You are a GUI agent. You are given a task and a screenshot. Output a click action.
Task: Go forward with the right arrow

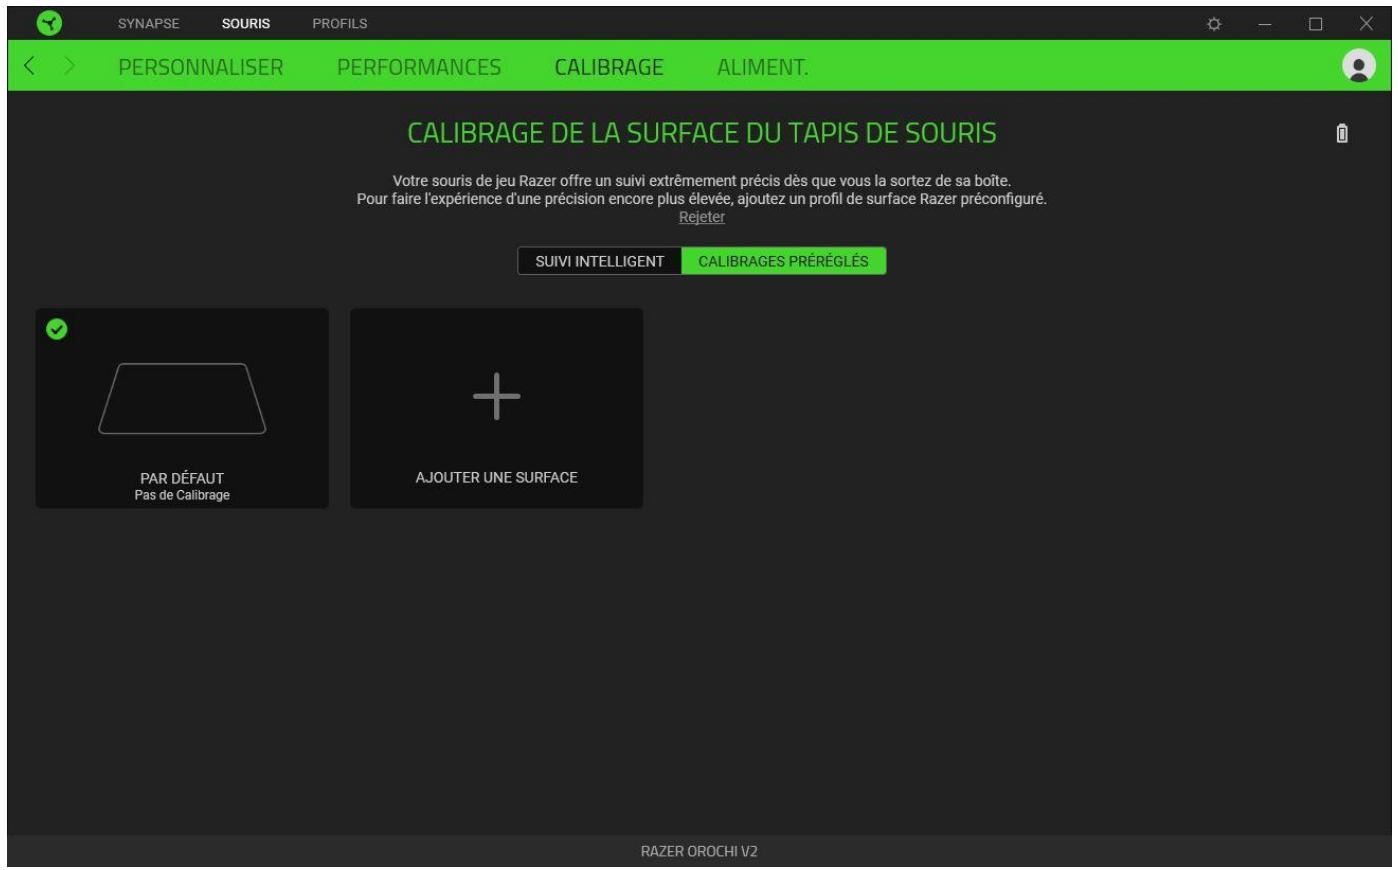point(69,67)
